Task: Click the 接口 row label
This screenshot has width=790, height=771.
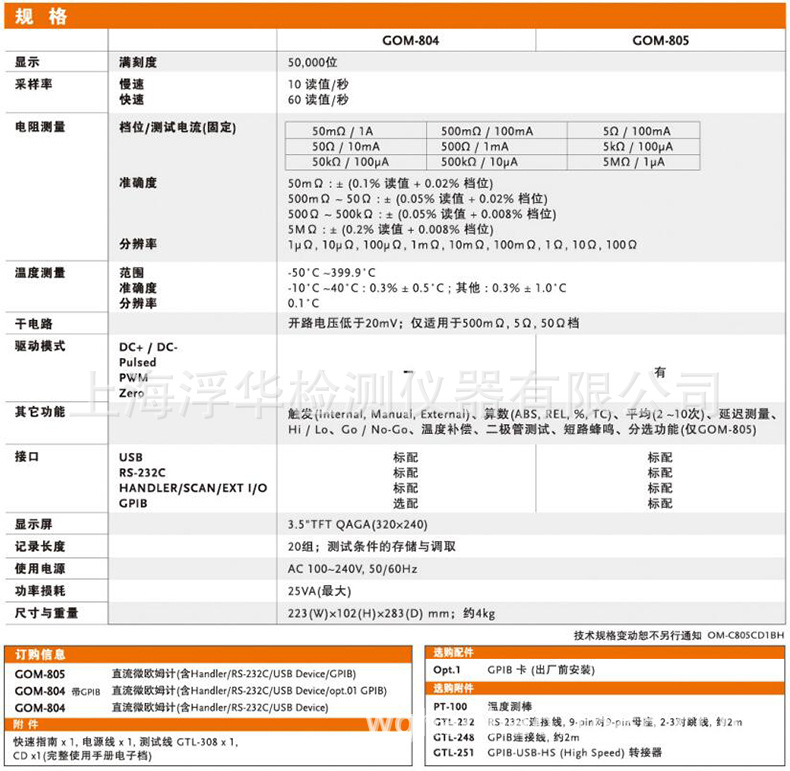Action: pyautogui.click(x=27, y=457)
